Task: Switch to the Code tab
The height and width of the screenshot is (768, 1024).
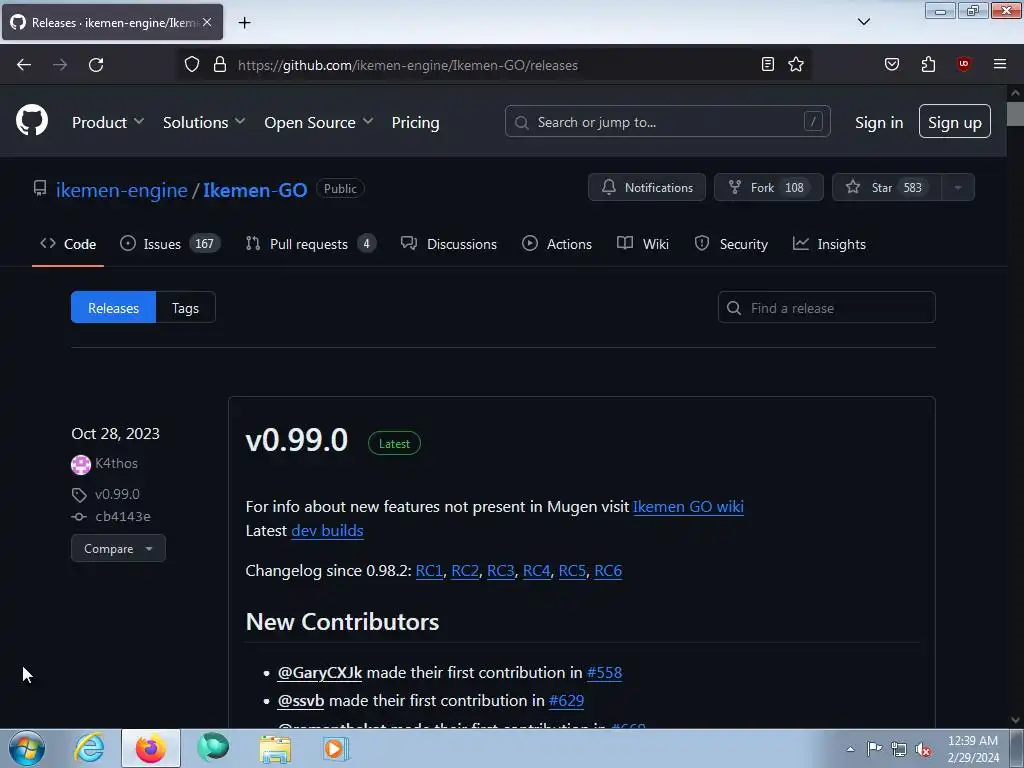Action: 68,244
